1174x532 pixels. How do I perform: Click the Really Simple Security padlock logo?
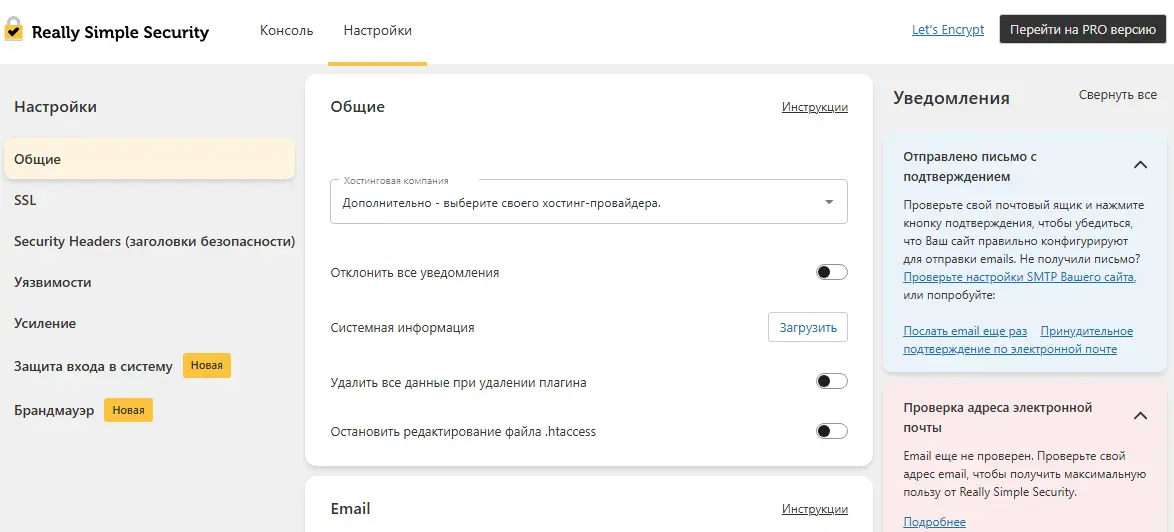coord(14,31)
